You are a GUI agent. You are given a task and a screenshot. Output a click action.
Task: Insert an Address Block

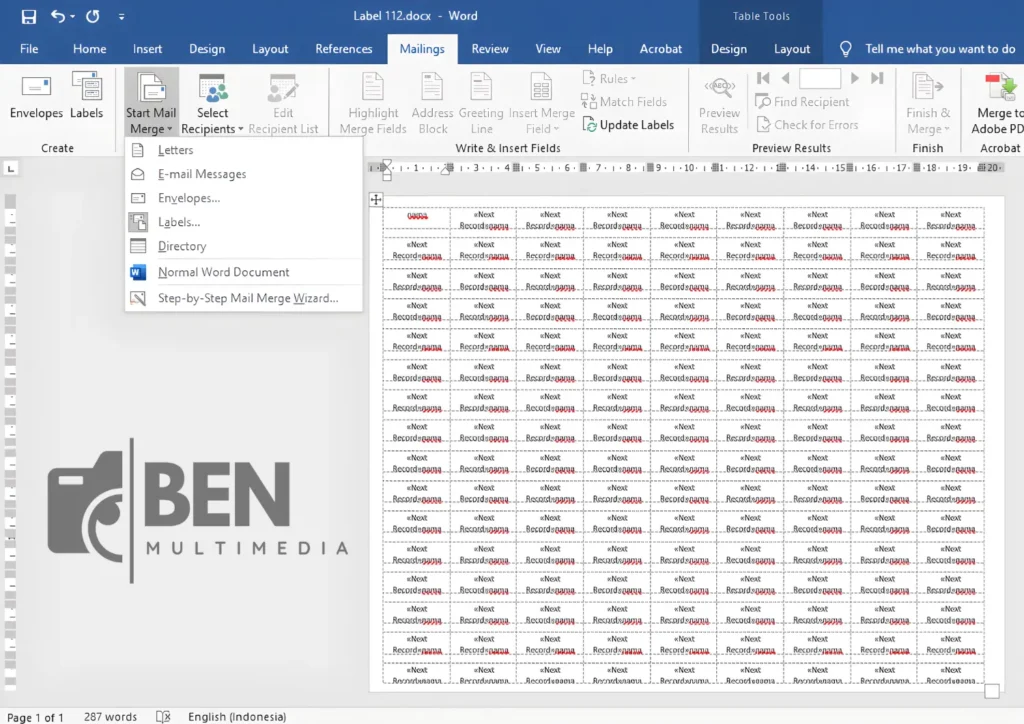pyautogui.click(x=431, y=100)
